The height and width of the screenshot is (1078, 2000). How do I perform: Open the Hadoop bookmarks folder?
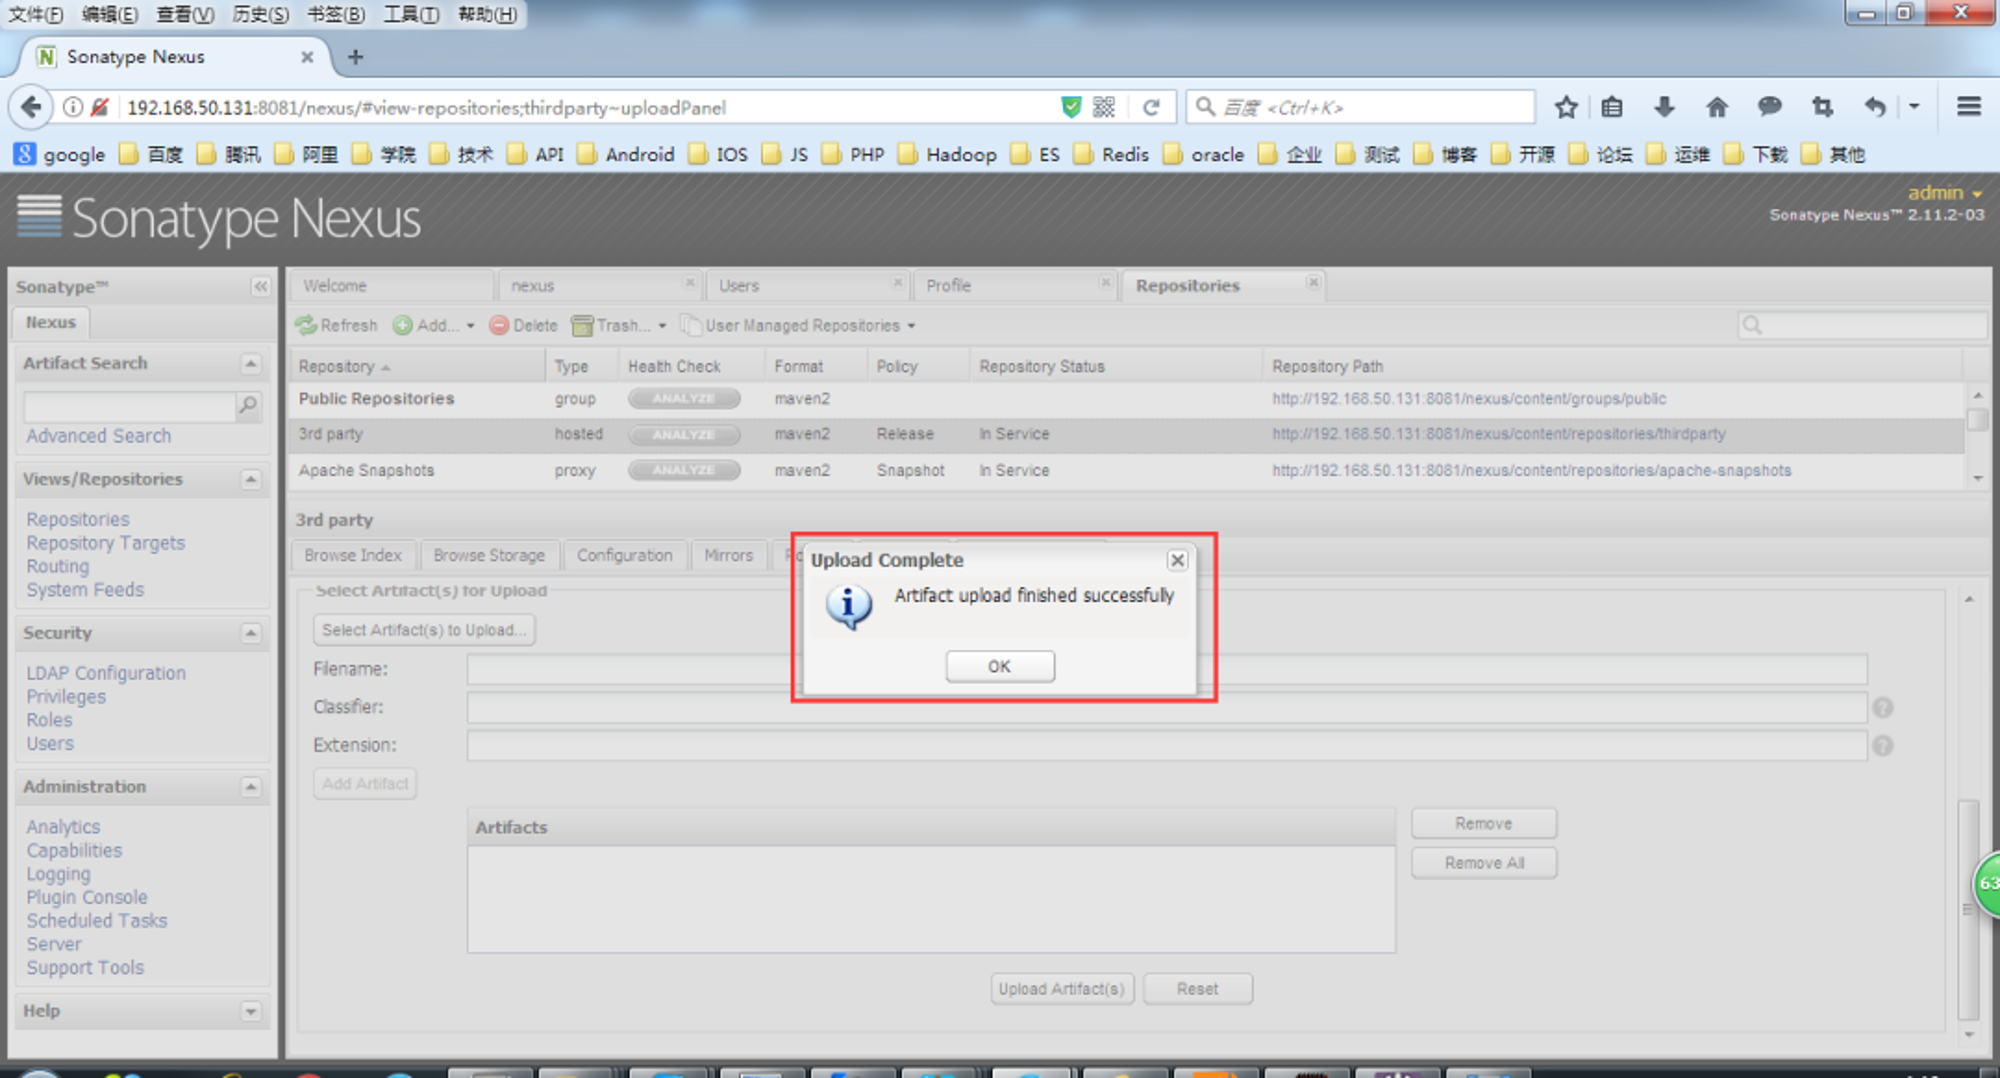[948, 154]
